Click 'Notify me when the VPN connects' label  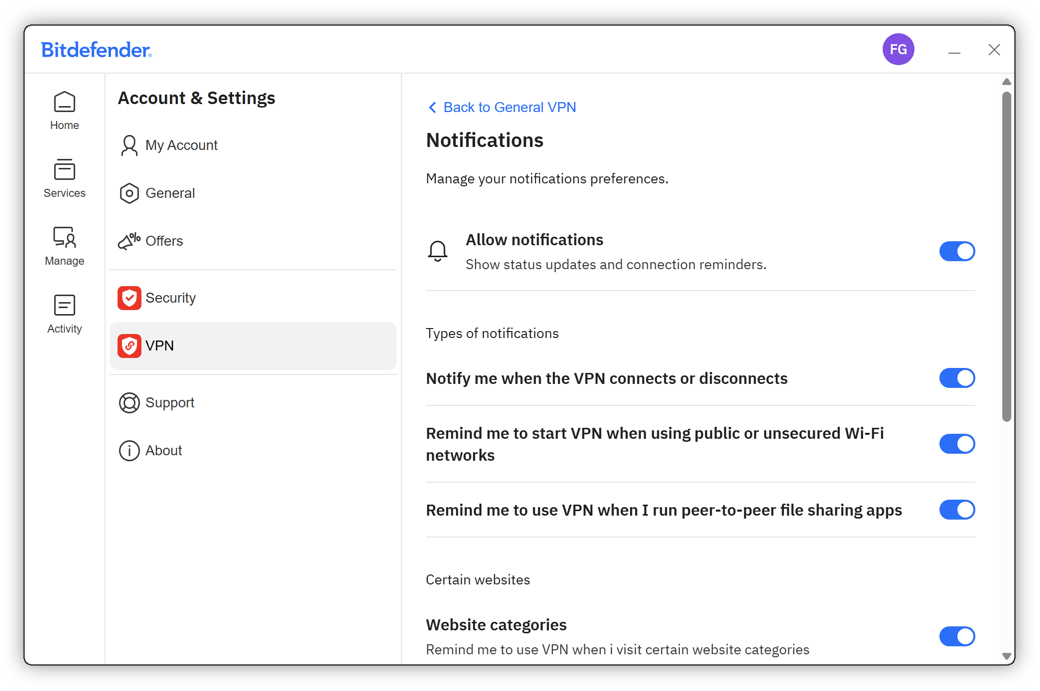607,379
